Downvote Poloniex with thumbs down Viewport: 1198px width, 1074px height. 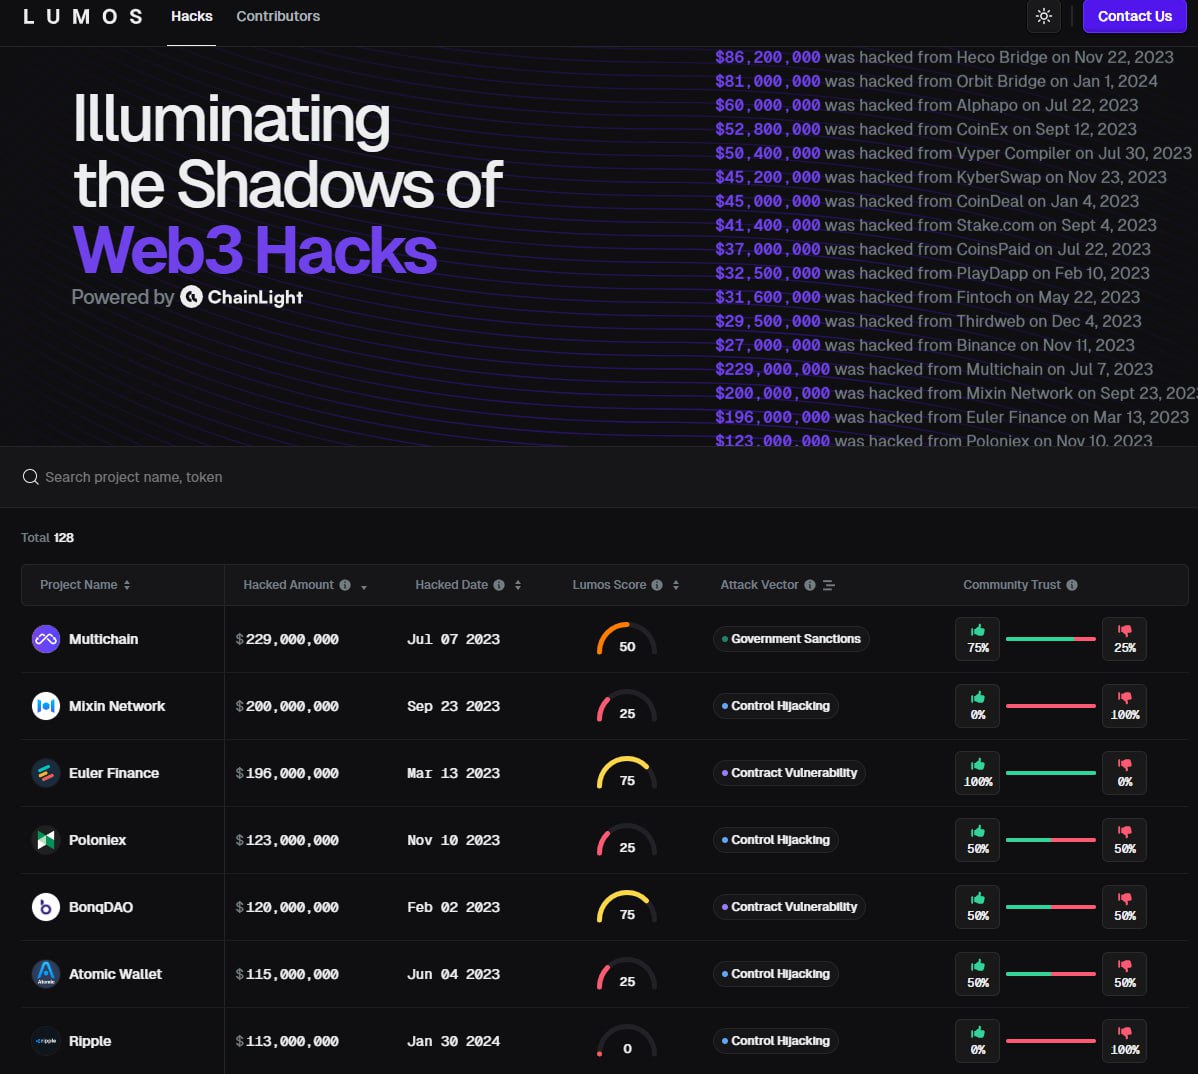click(1125, 840)
